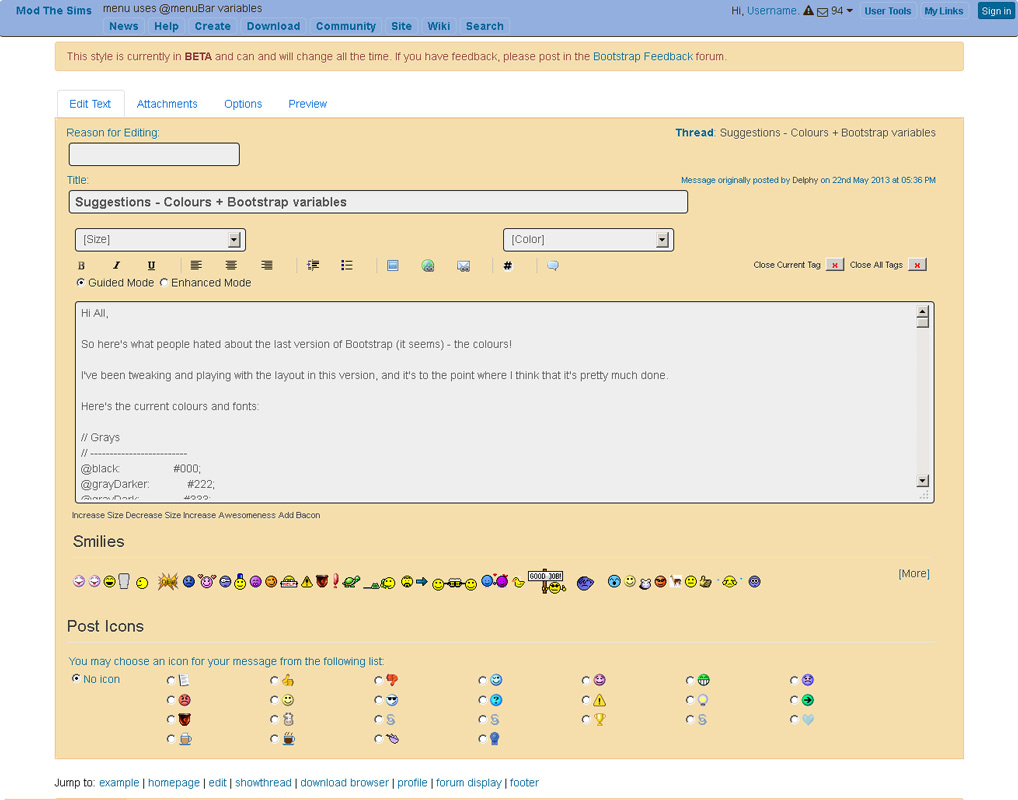Switch to the Attachments tab
Viewport: 1018px width, 800px height.
[x=167, y=103]
